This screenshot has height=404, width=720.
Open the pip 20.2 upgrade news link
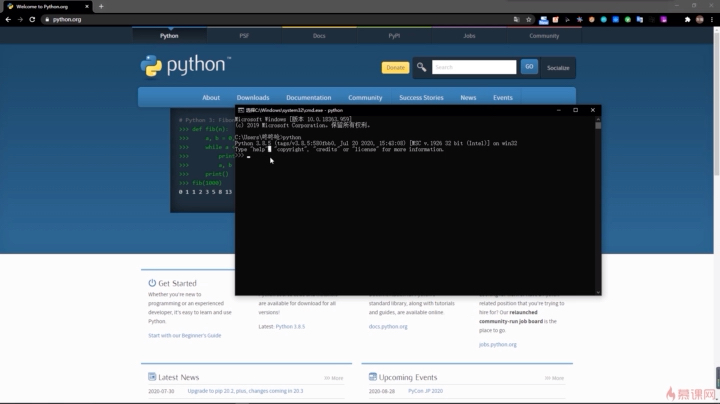point(245,391)
